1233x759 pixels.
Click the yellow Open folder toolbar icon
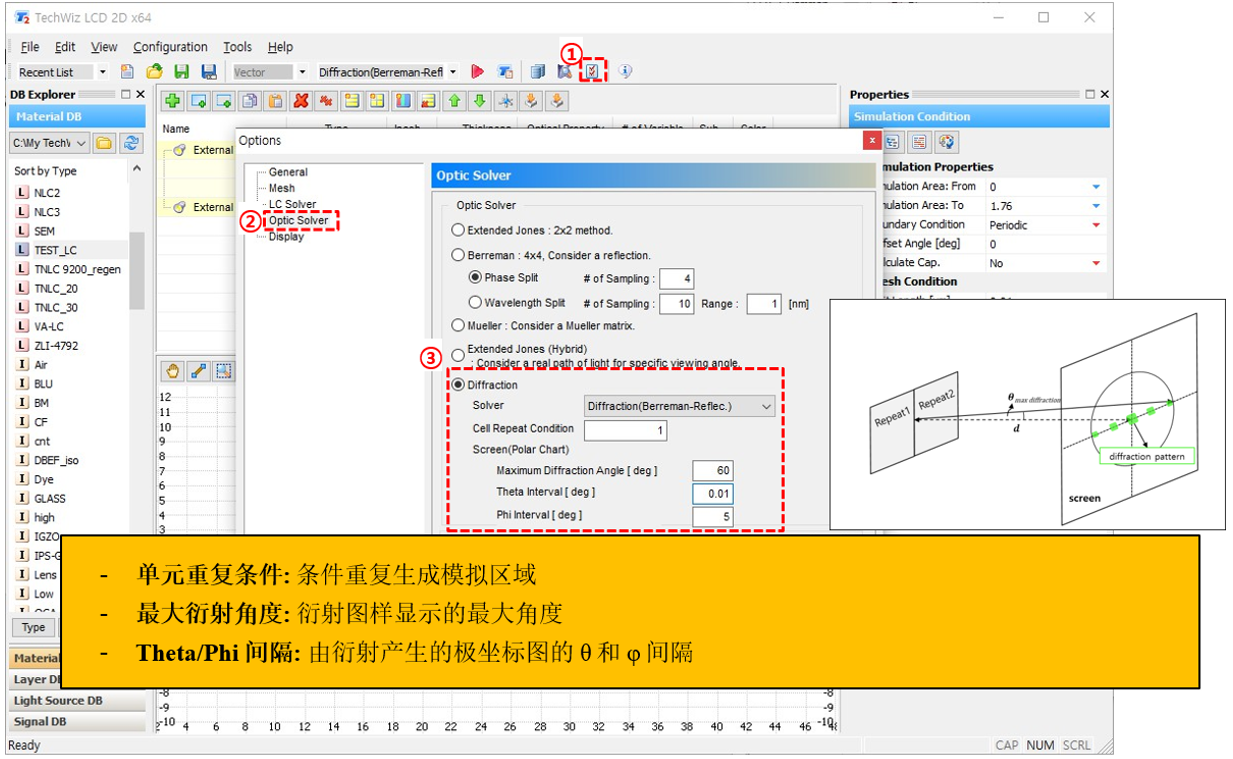[154, 72]
